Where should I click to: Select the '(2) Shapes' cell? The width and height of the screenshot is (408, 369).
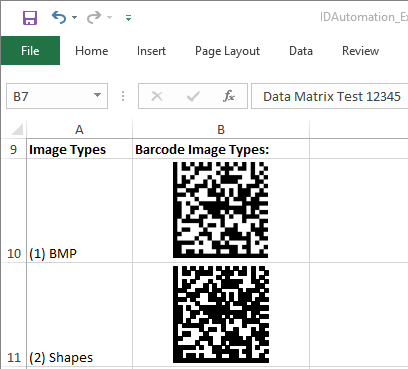tap(79, 315)
